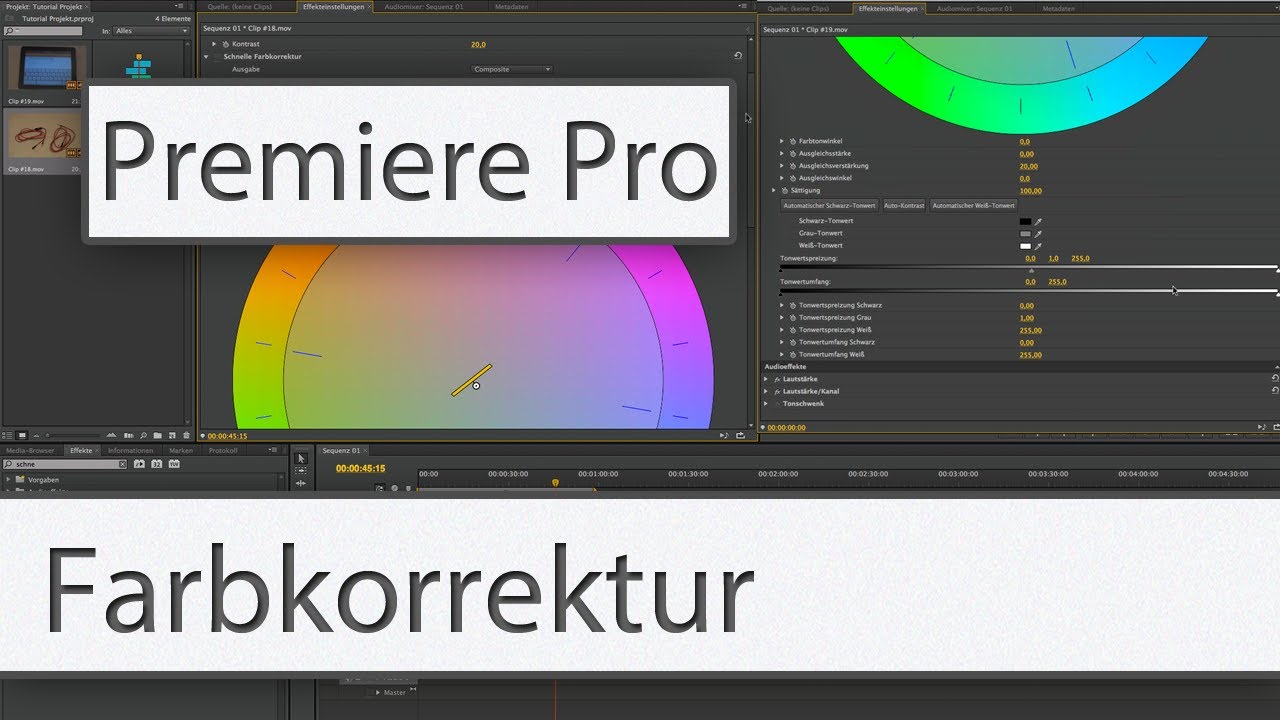Screen dimensions: 1280x720
Task: Switch to the Protokoll tab
Action: point(223,451)
